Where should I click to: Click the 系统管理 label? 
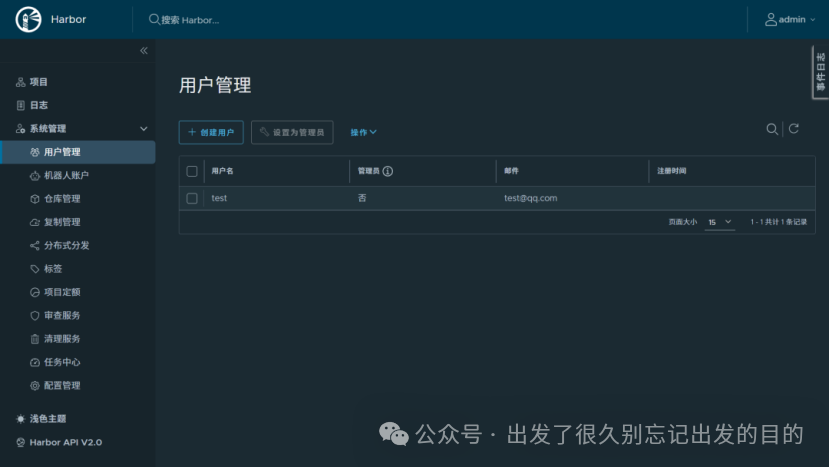48,129
